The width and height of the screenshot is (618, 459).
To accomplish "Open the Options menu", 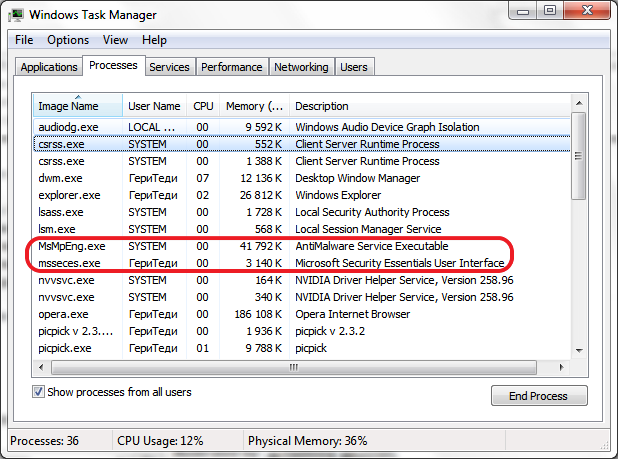I will [x=68, y=40].
